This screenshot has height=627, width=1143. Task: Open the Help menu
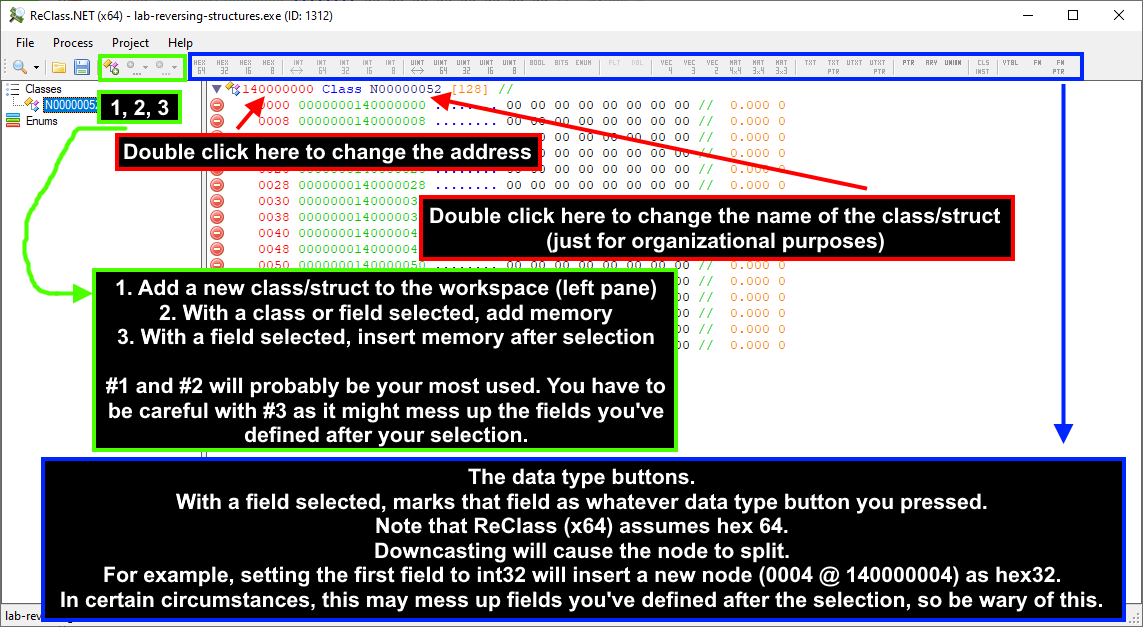(x=180, y=42)
